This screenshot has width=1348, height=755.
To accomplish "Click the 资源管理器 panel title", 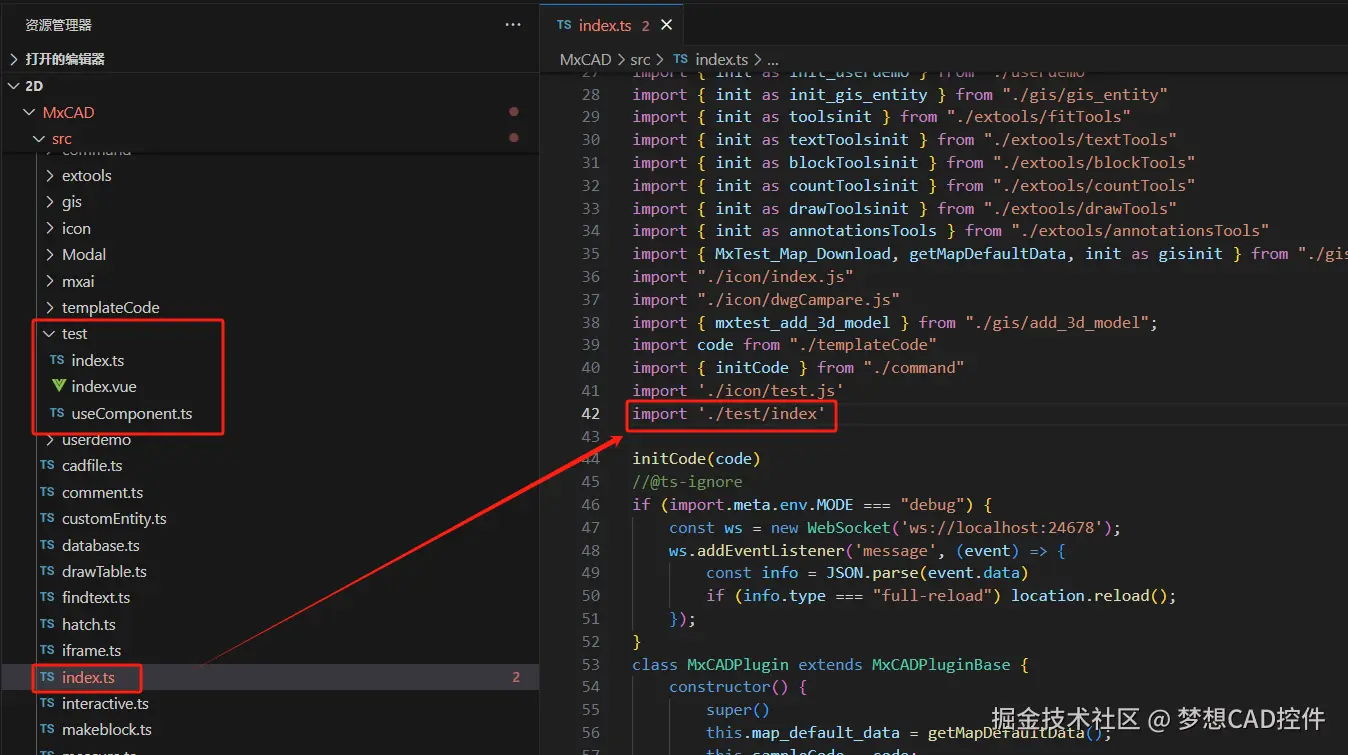I will (58, 25).
